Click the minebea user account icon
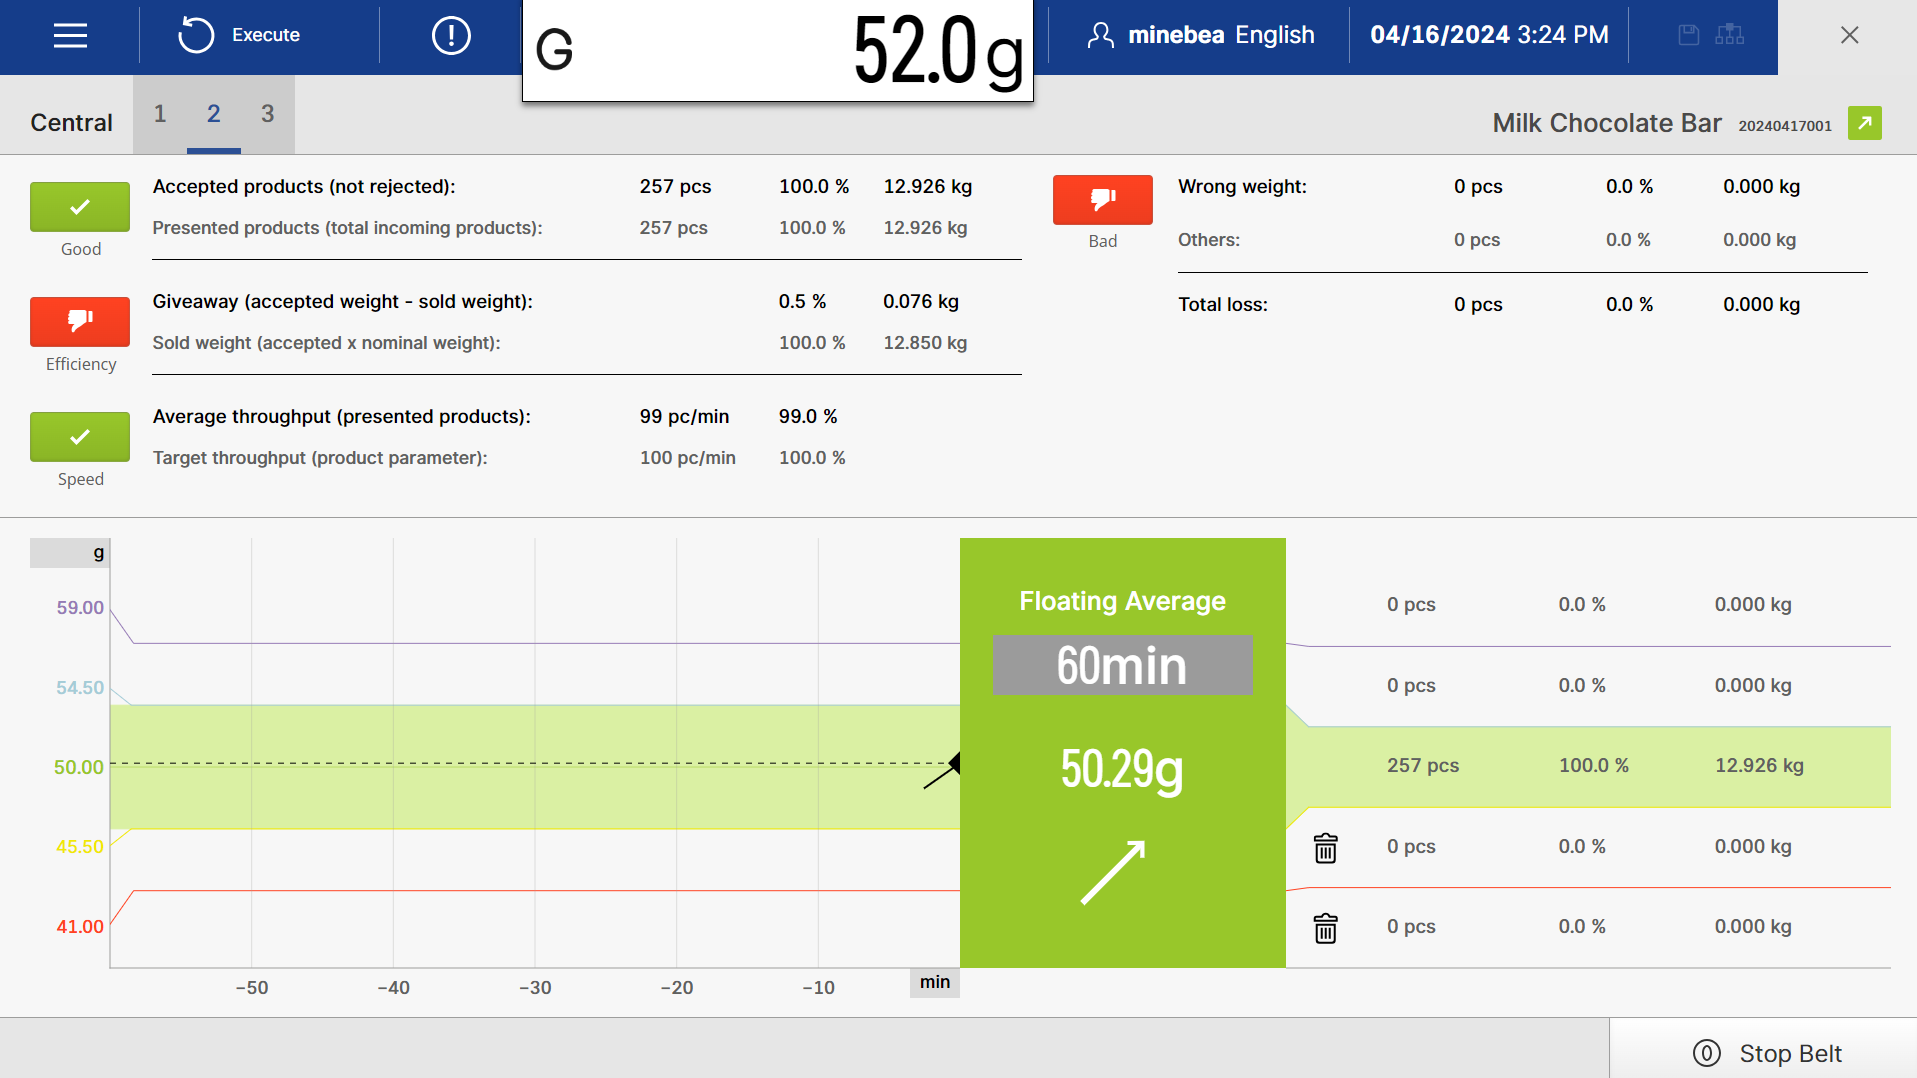 point(1100,36)
